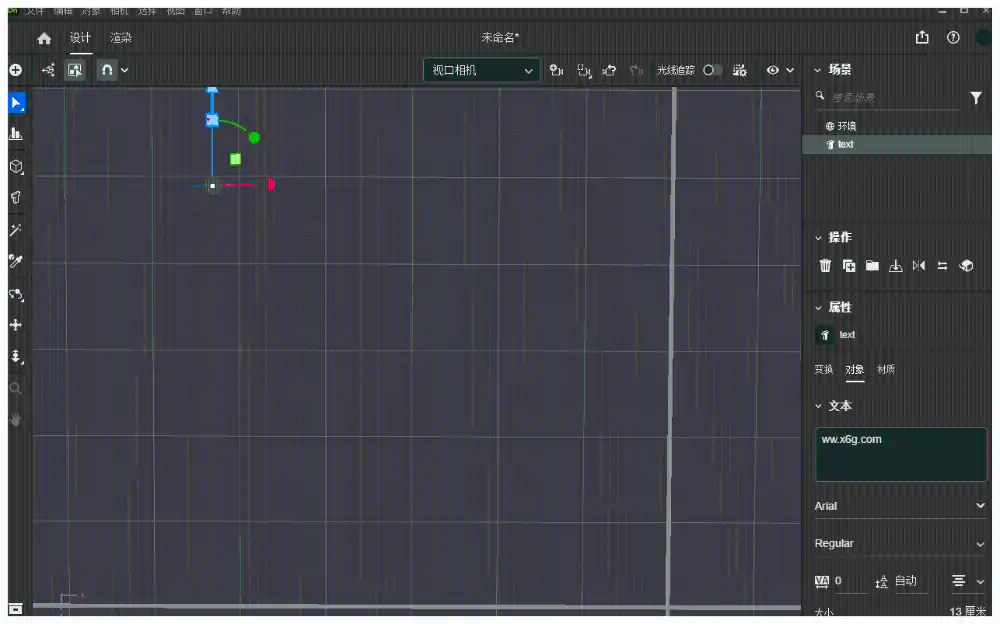Toggle the magnet snapping button
The height and width of the screenshot is (624, 1000).
[107, 70]
